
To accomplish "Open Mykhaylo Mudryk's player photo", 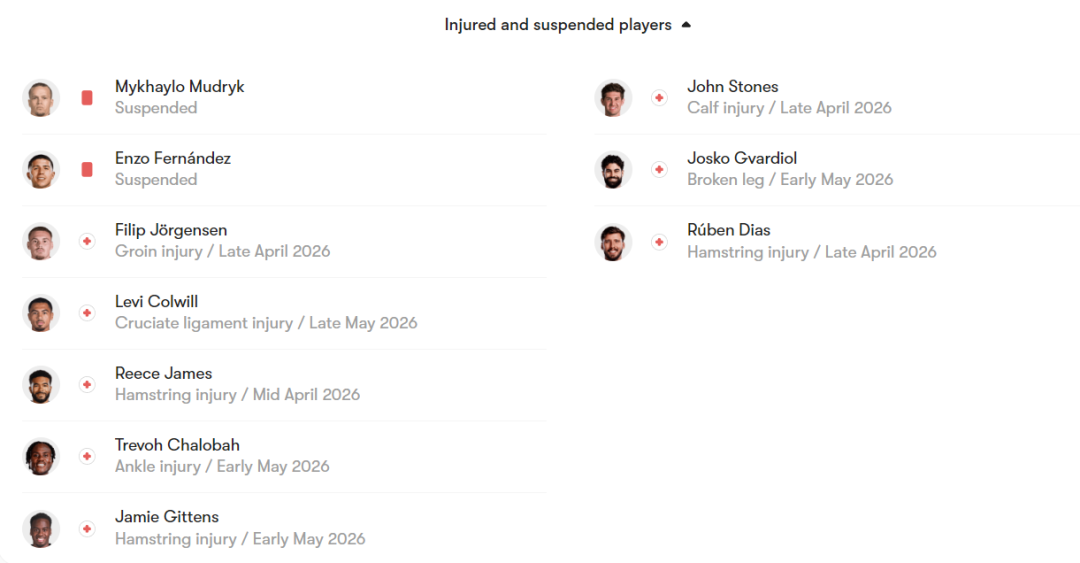I will pos(41,98).
